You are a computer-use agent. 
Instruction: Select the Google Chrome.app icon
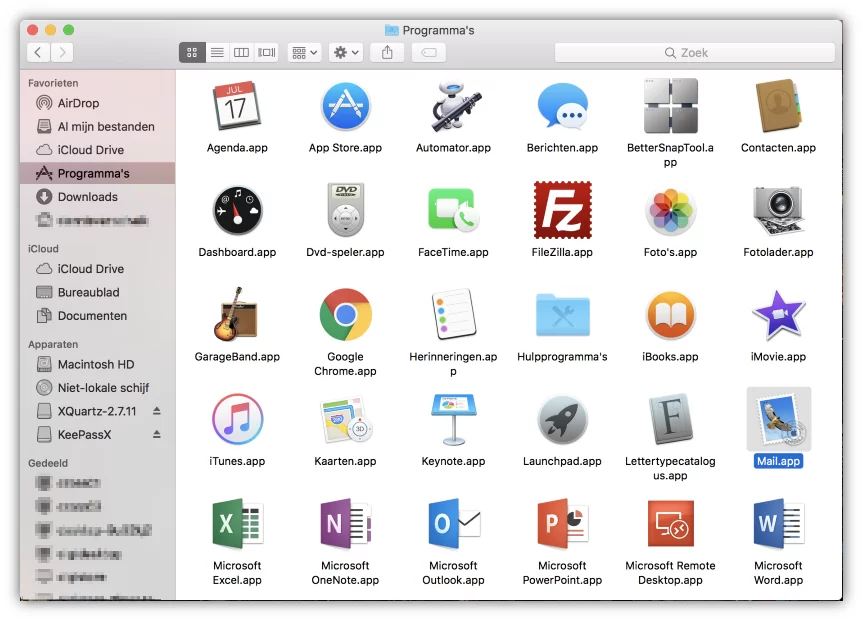click(x=345, y=314)
